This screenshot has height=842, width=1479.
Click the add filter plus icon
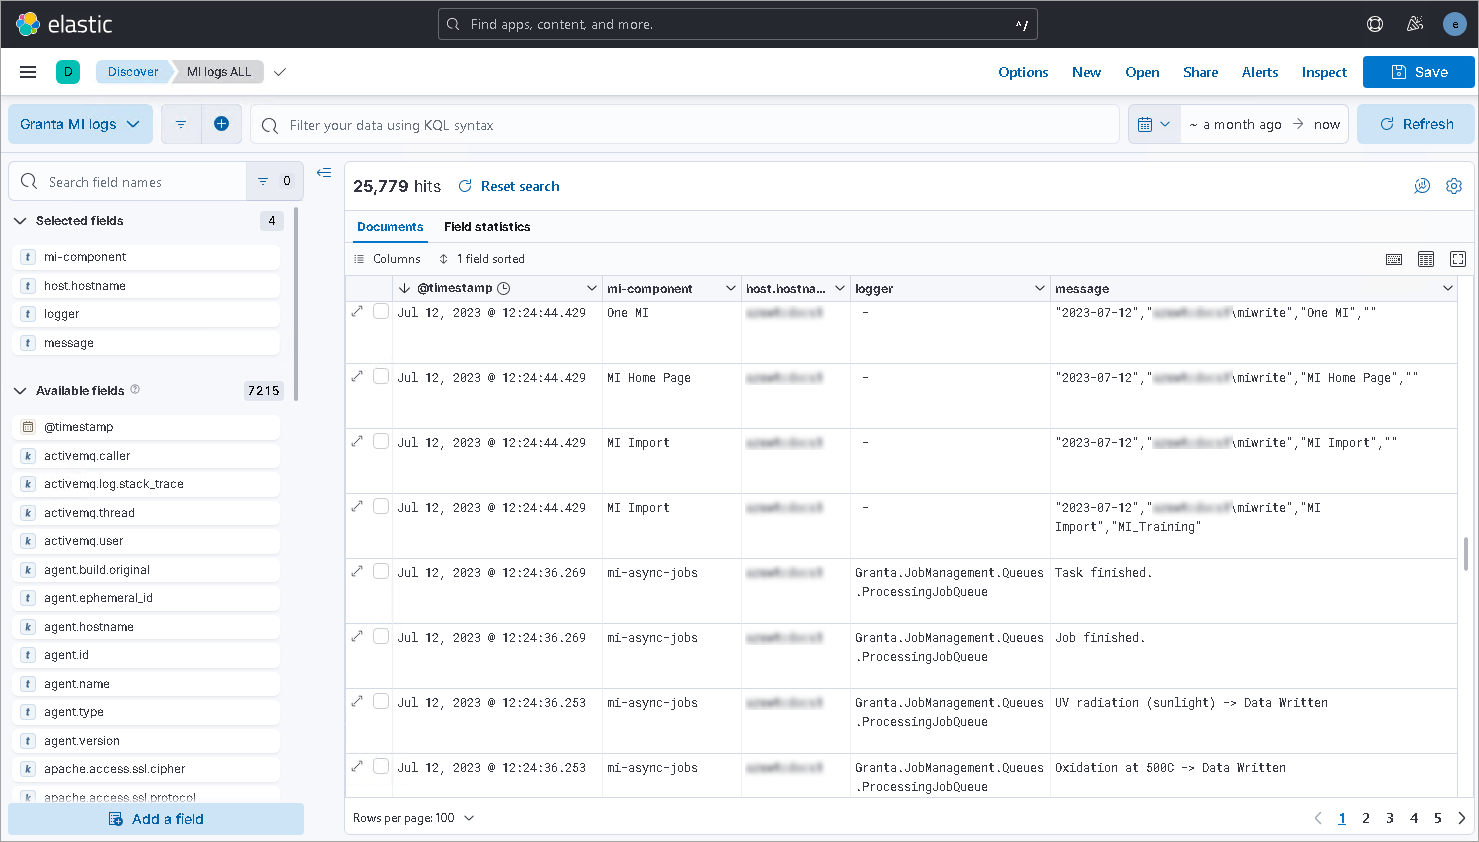(x=221, y=124)
